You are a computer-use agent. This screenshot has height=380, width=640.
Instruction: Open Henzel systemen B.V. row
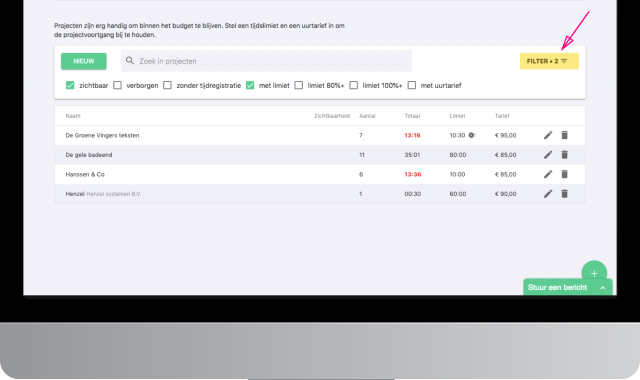(320, 194)
